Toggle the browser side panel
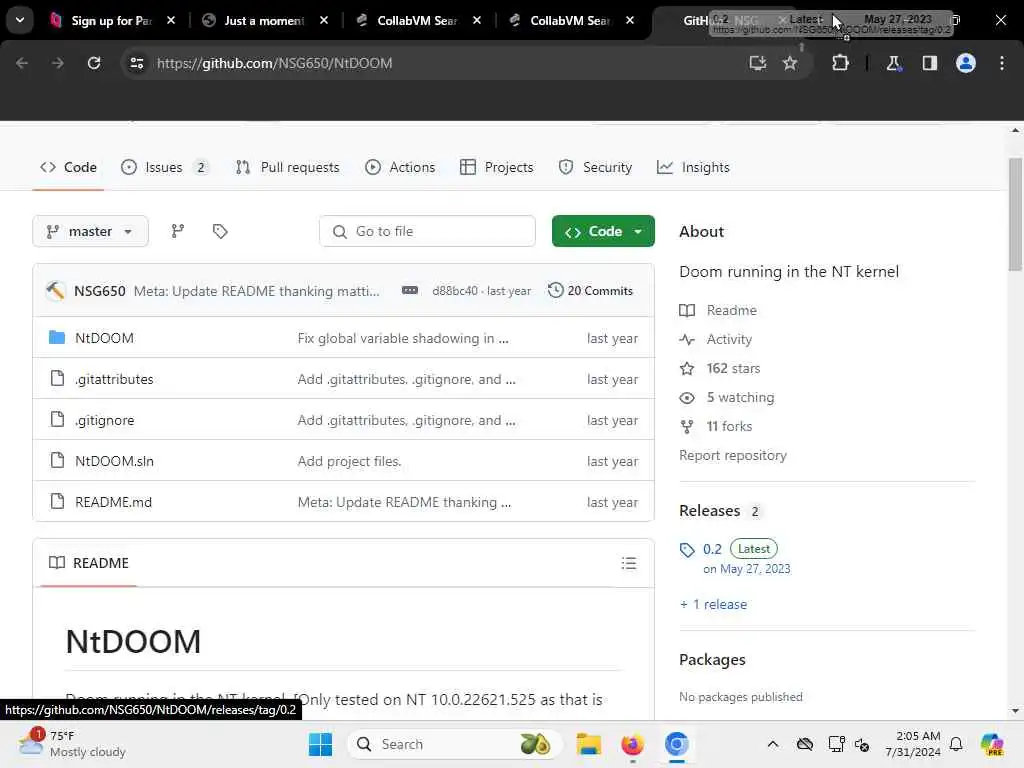This screenshot has height=768, width=1024. [929, 63]
